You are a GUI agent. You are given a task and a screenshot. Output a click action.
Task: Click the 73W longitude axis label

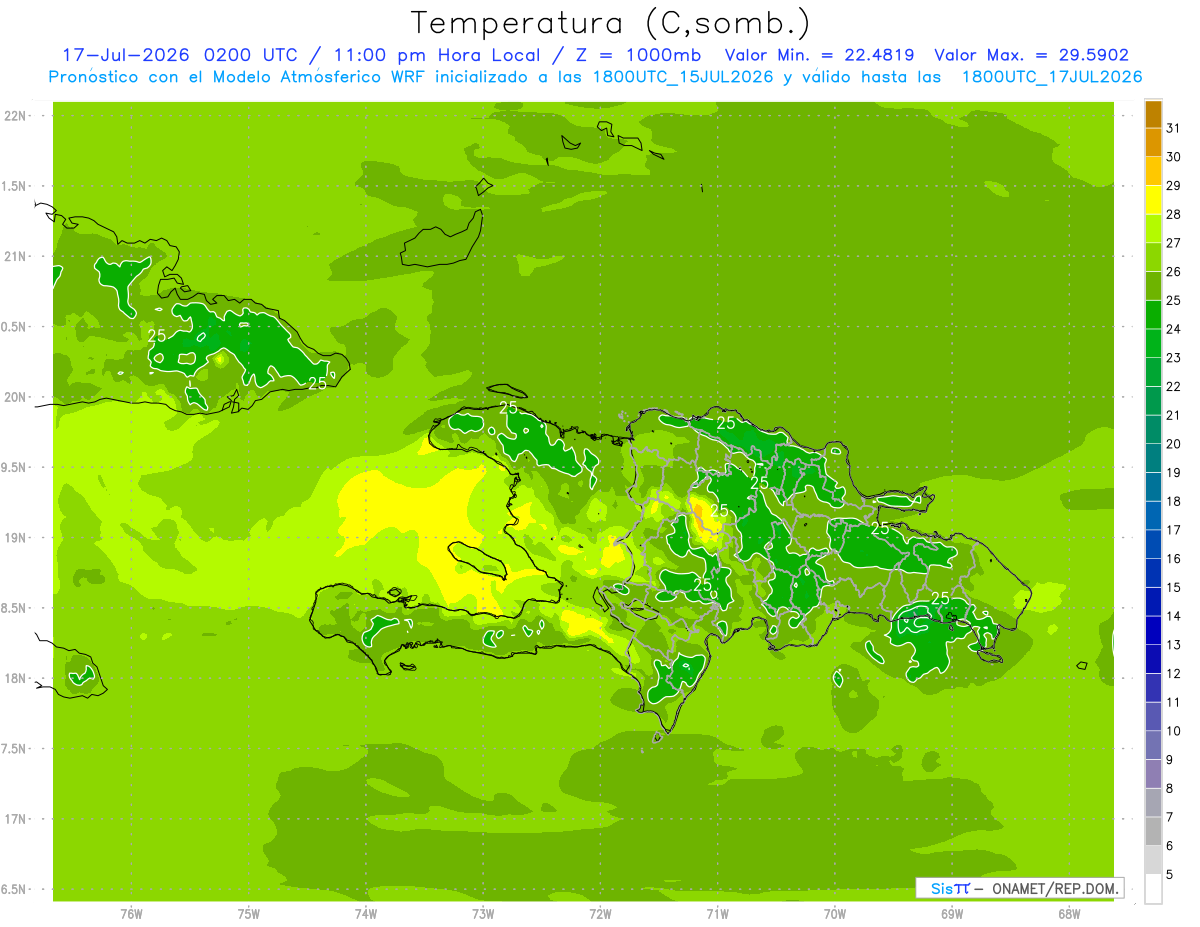[x=483, y=914]
